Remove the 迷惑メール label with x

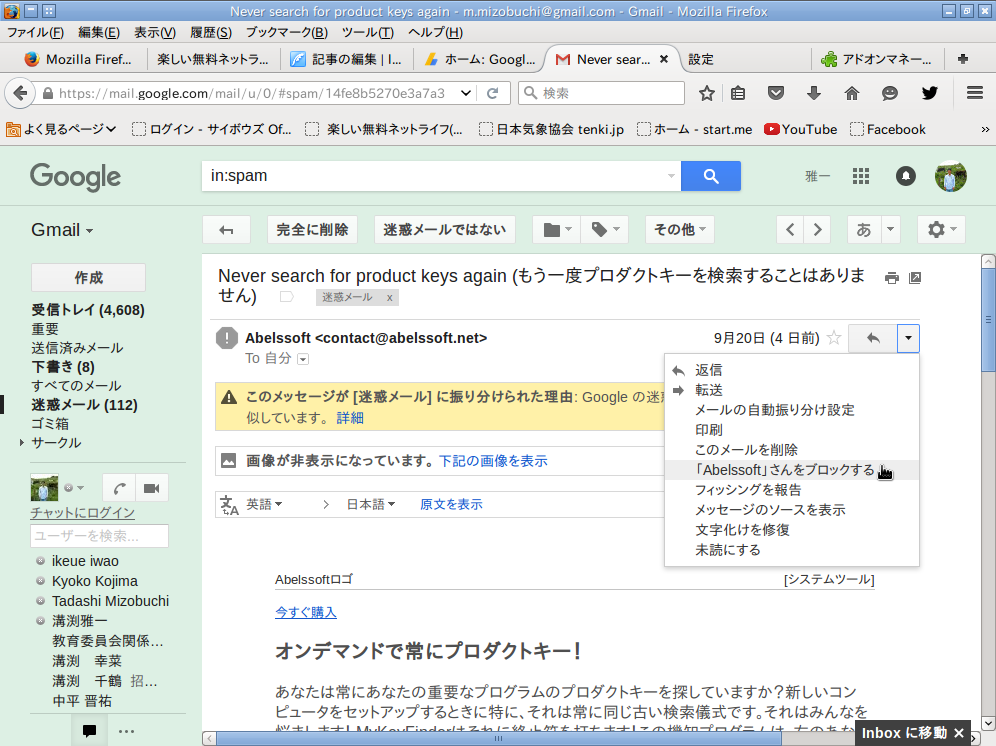pyautogui.click(x=389, y=297)
